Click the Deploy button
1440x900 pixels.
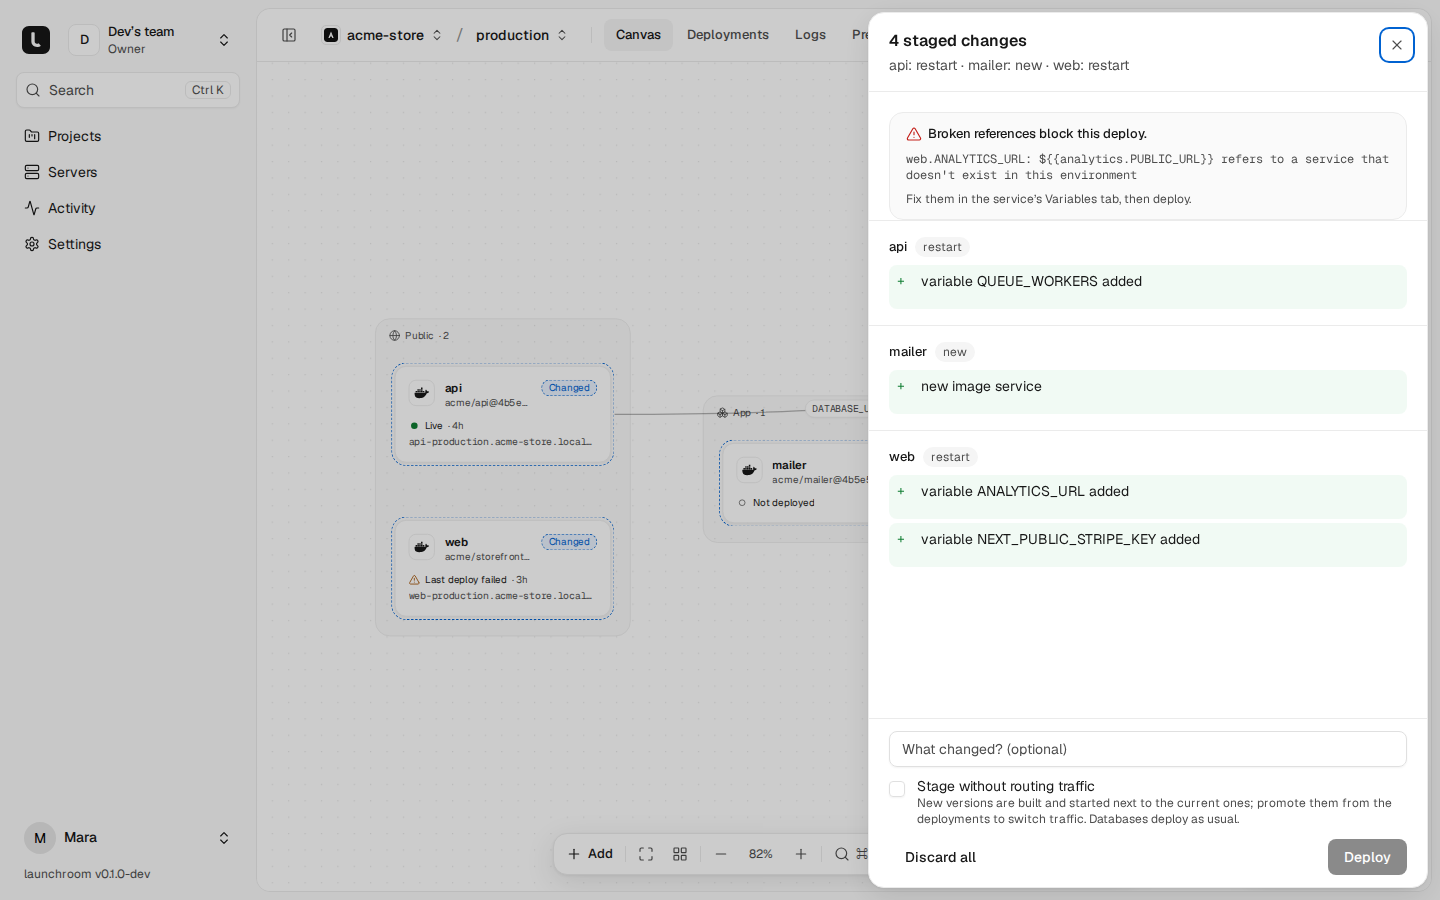point(1367,857)
